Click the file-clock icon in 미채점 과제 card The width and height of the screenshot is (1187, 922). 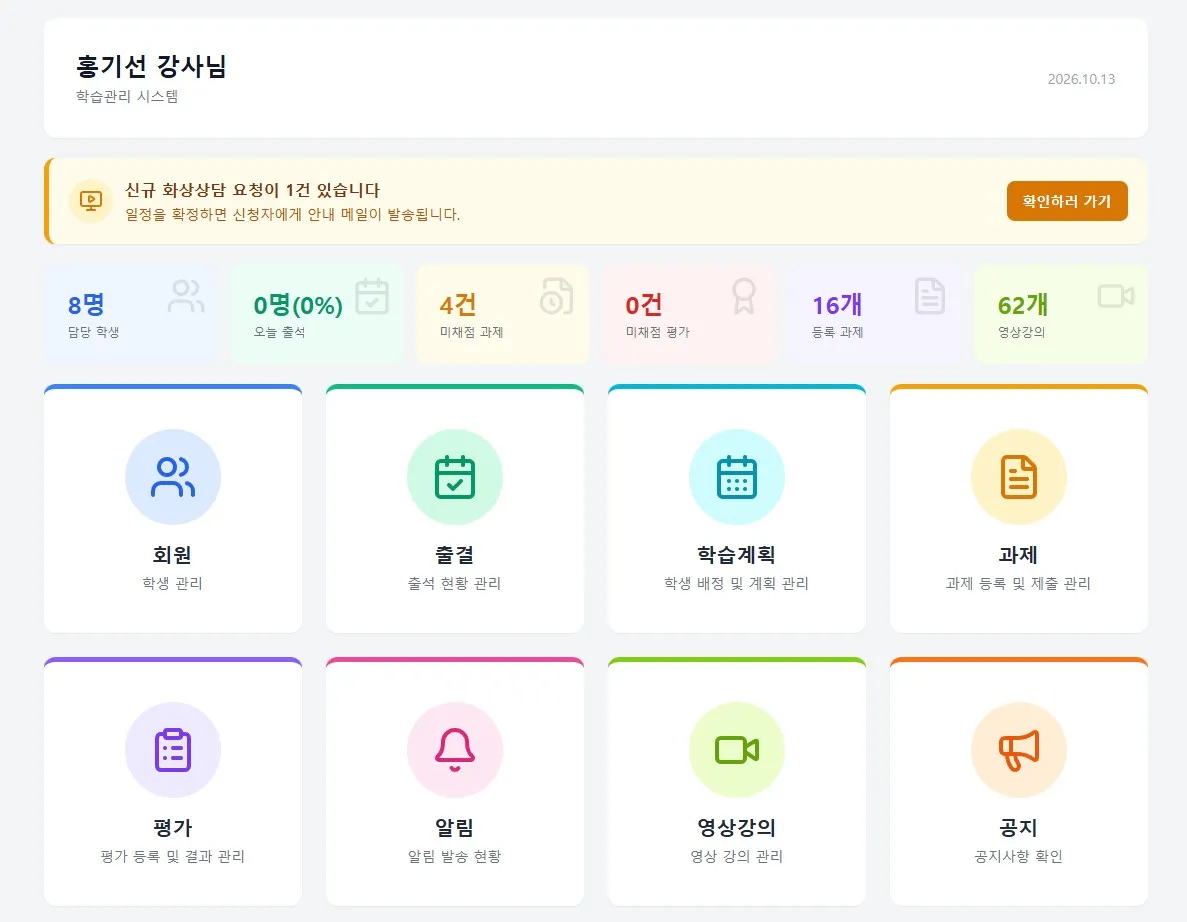click(x=557, y=296)
